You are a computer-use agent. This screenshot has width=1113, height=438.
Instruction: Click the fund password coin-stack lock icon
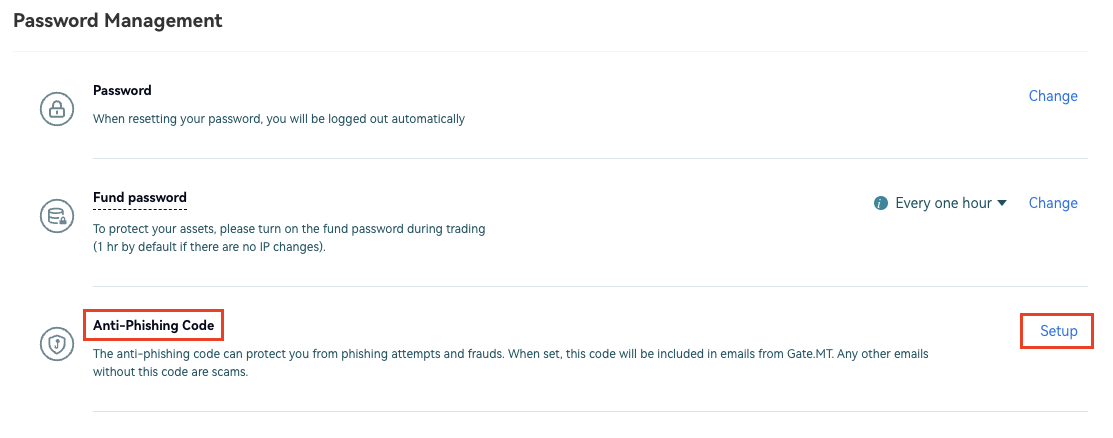point(57,215)
